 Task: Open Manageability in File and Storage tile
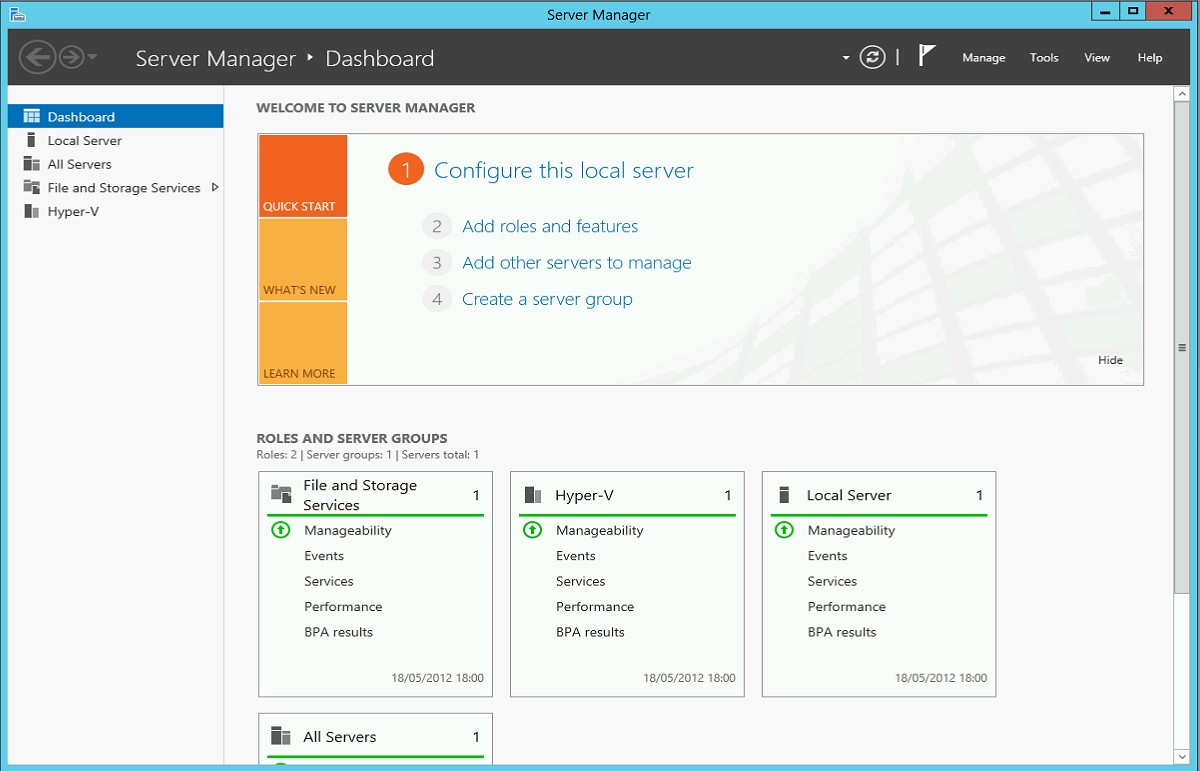348,531
